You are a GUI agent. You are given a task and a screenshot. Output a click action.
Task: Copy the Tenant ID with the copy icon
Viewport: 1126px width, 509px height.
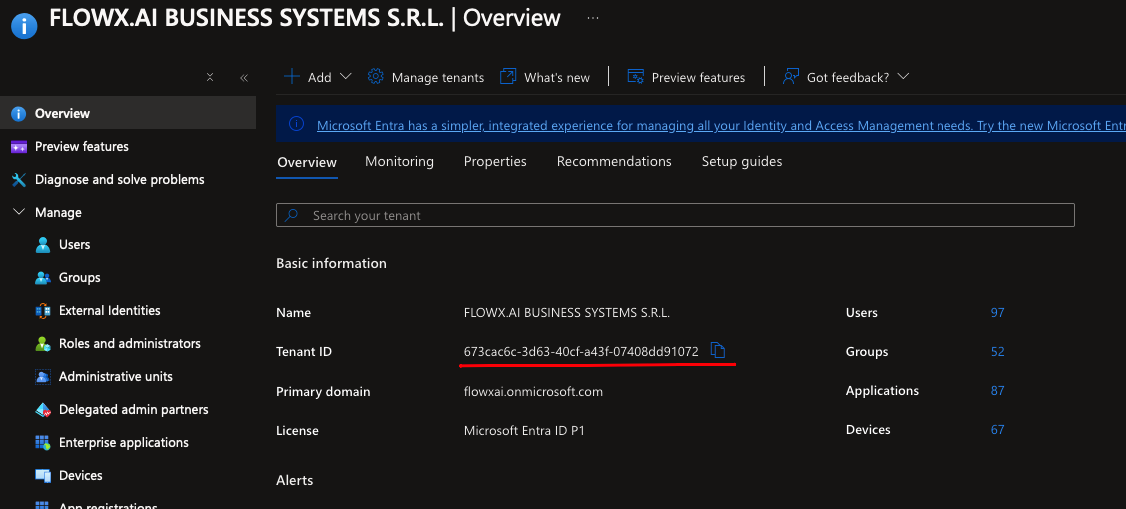tap(718, 350)
